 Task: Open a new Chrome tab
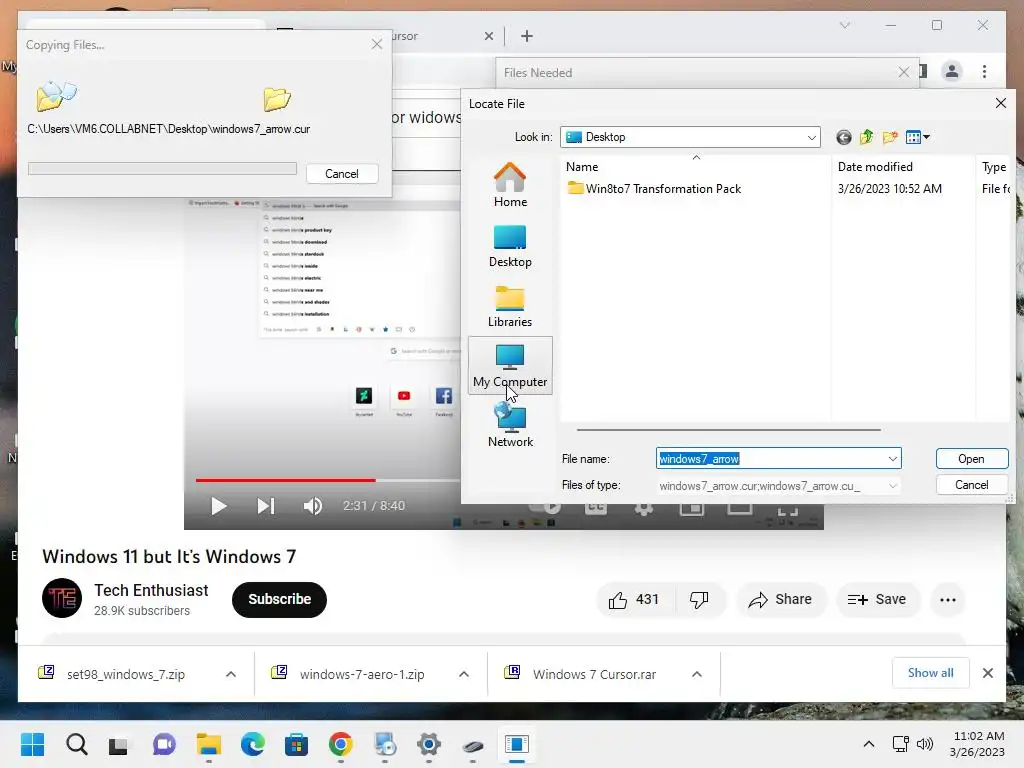click(527, 36)
